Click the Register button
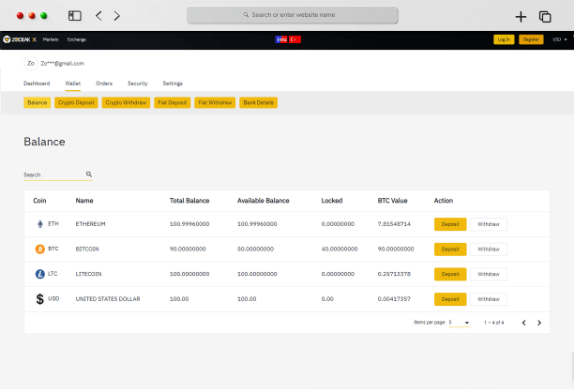 pyautogui.click(x=531, y=40)
